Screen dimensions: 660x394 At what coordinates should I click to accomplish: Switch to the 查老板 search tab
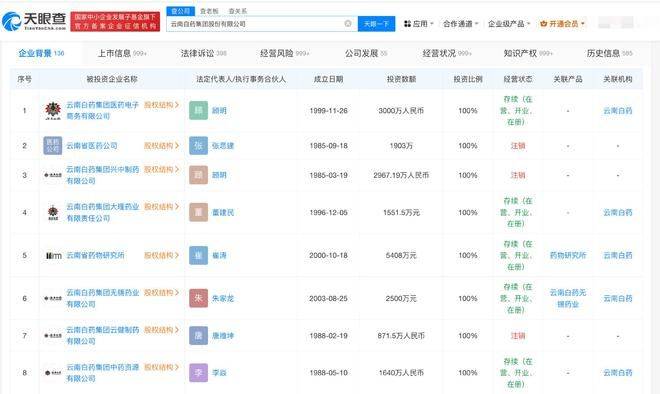coord(209,11)
